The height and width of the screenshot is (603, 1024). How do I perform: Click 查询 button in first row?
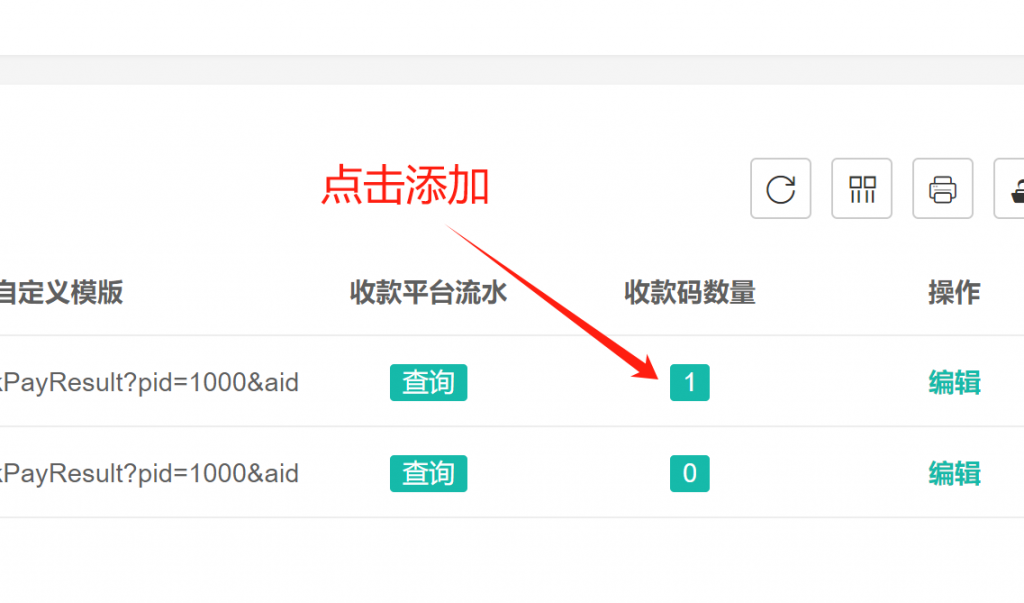click(428, 382)
